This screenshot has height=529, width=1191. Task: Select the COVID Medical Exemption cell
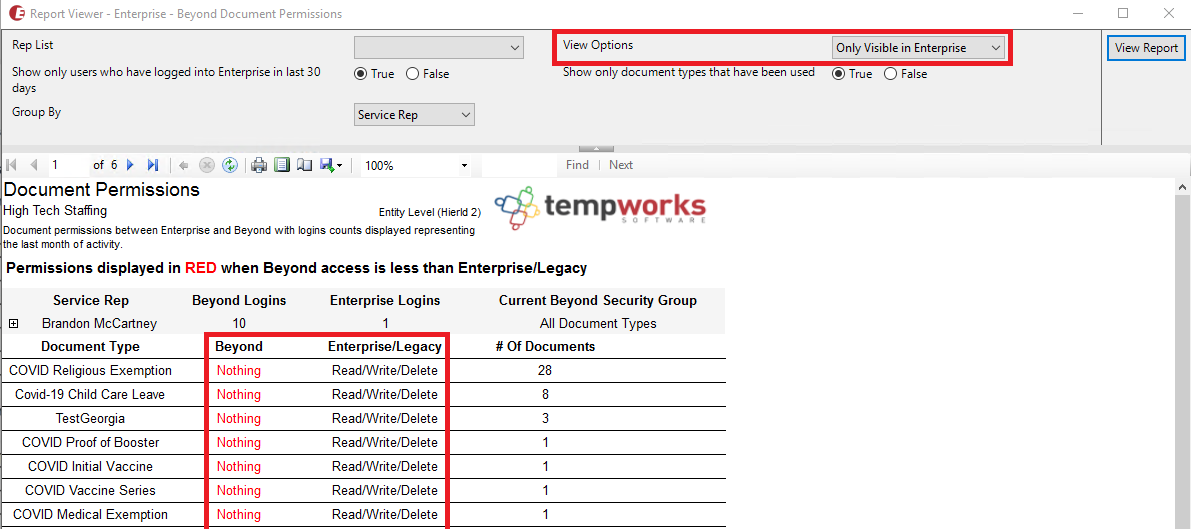[x=90, y=515]
